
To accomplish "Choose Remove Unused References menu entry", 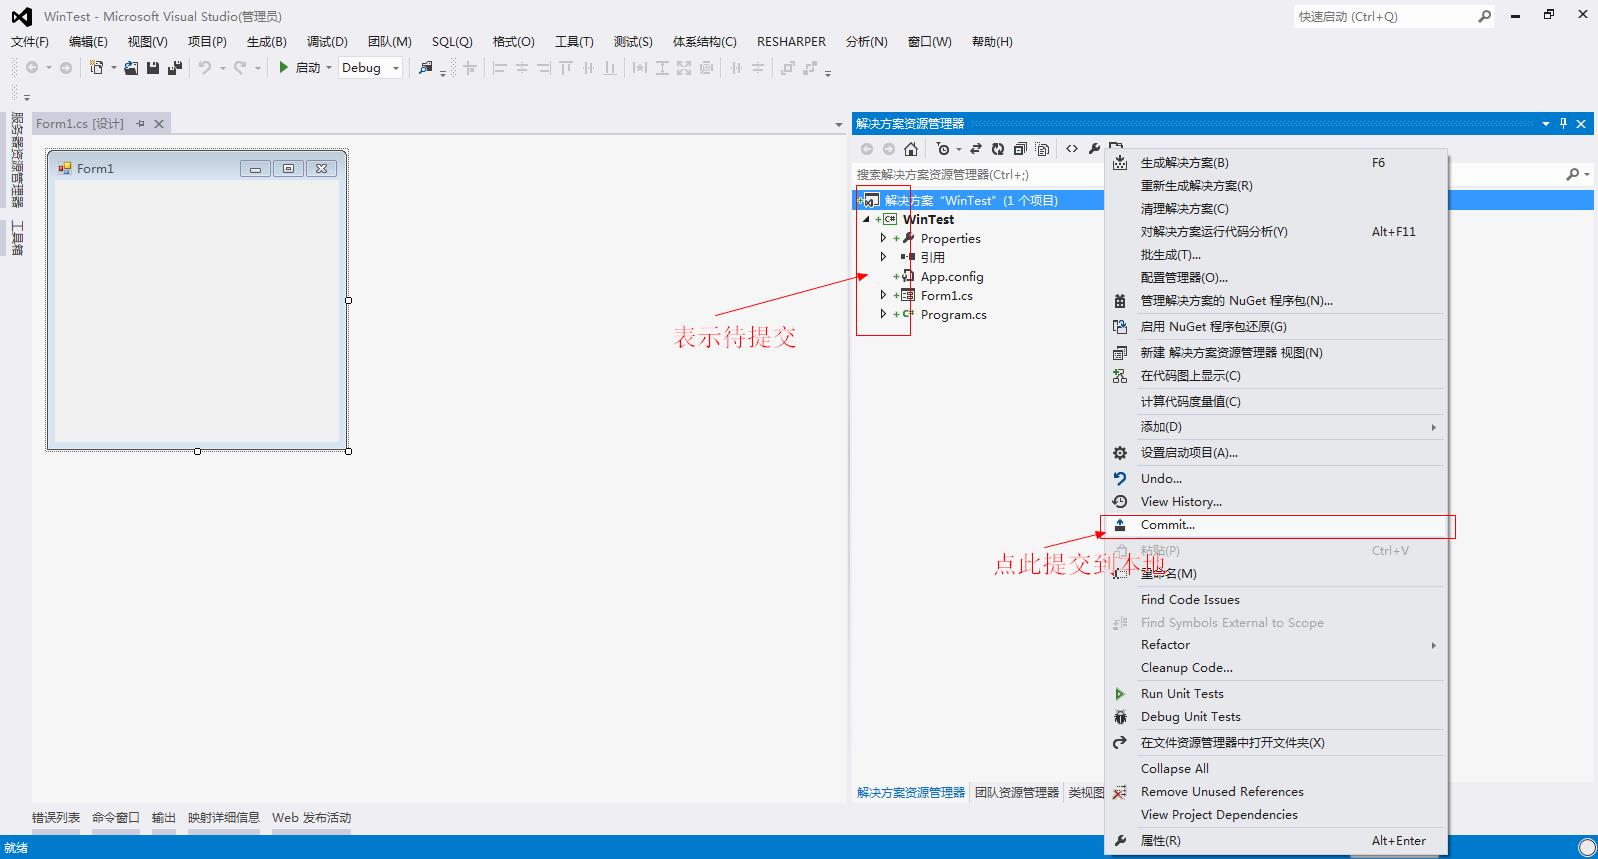I will (x=1275, y=792).
